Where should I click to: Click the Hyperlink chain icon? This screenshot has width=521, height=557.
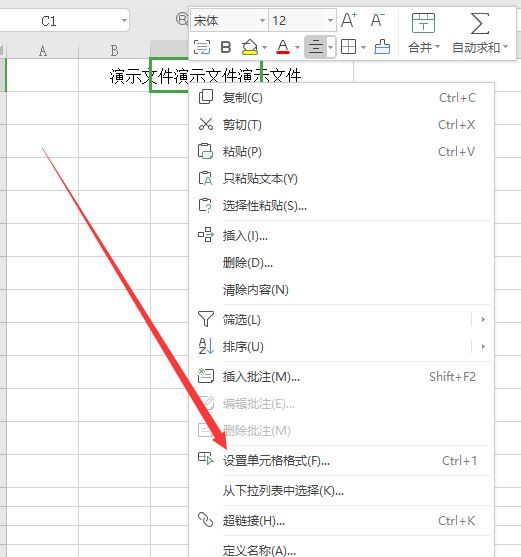pyautogui.click(x=206, y=520)
